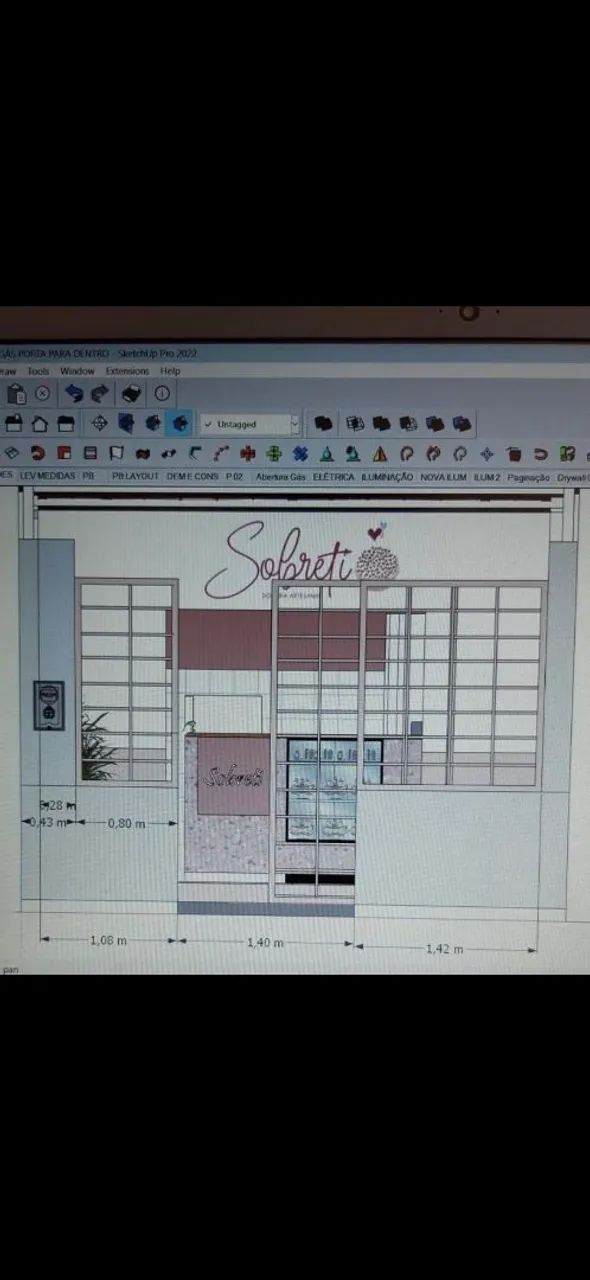Click the 1,40 m dimension label
This screenshot has width=590, height=1280.
[265, 943]
